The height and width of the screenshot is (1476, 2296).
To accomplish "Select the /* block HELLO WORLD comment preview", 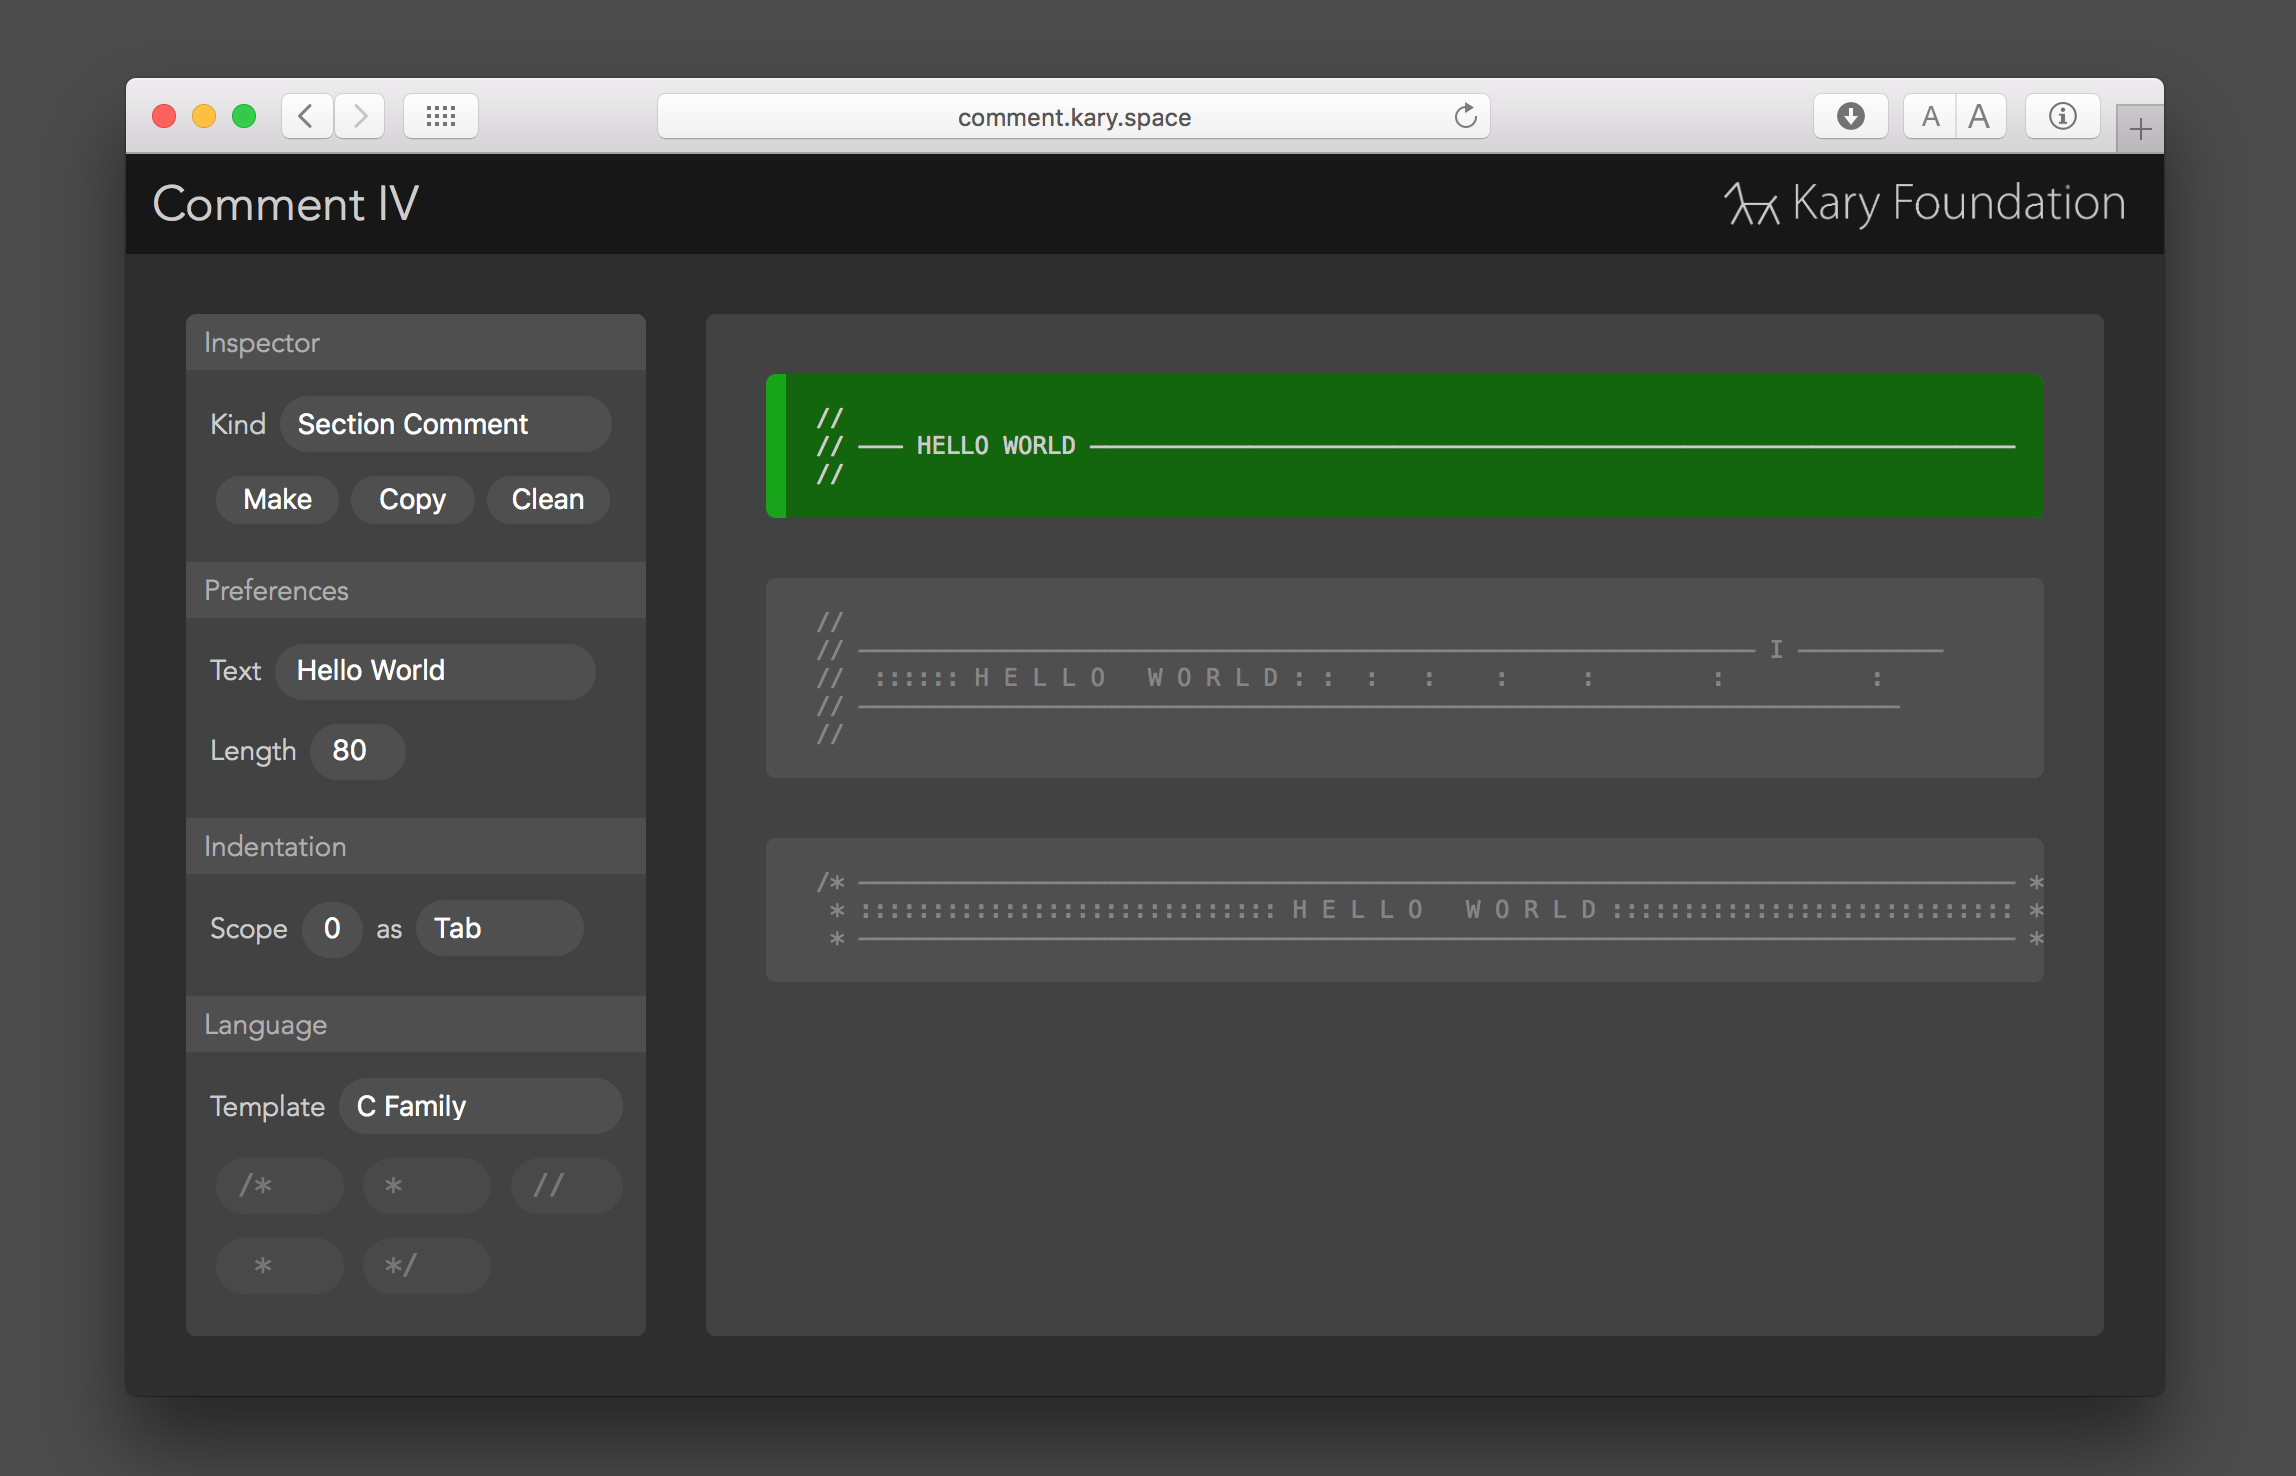I will tap(1404, 910).
